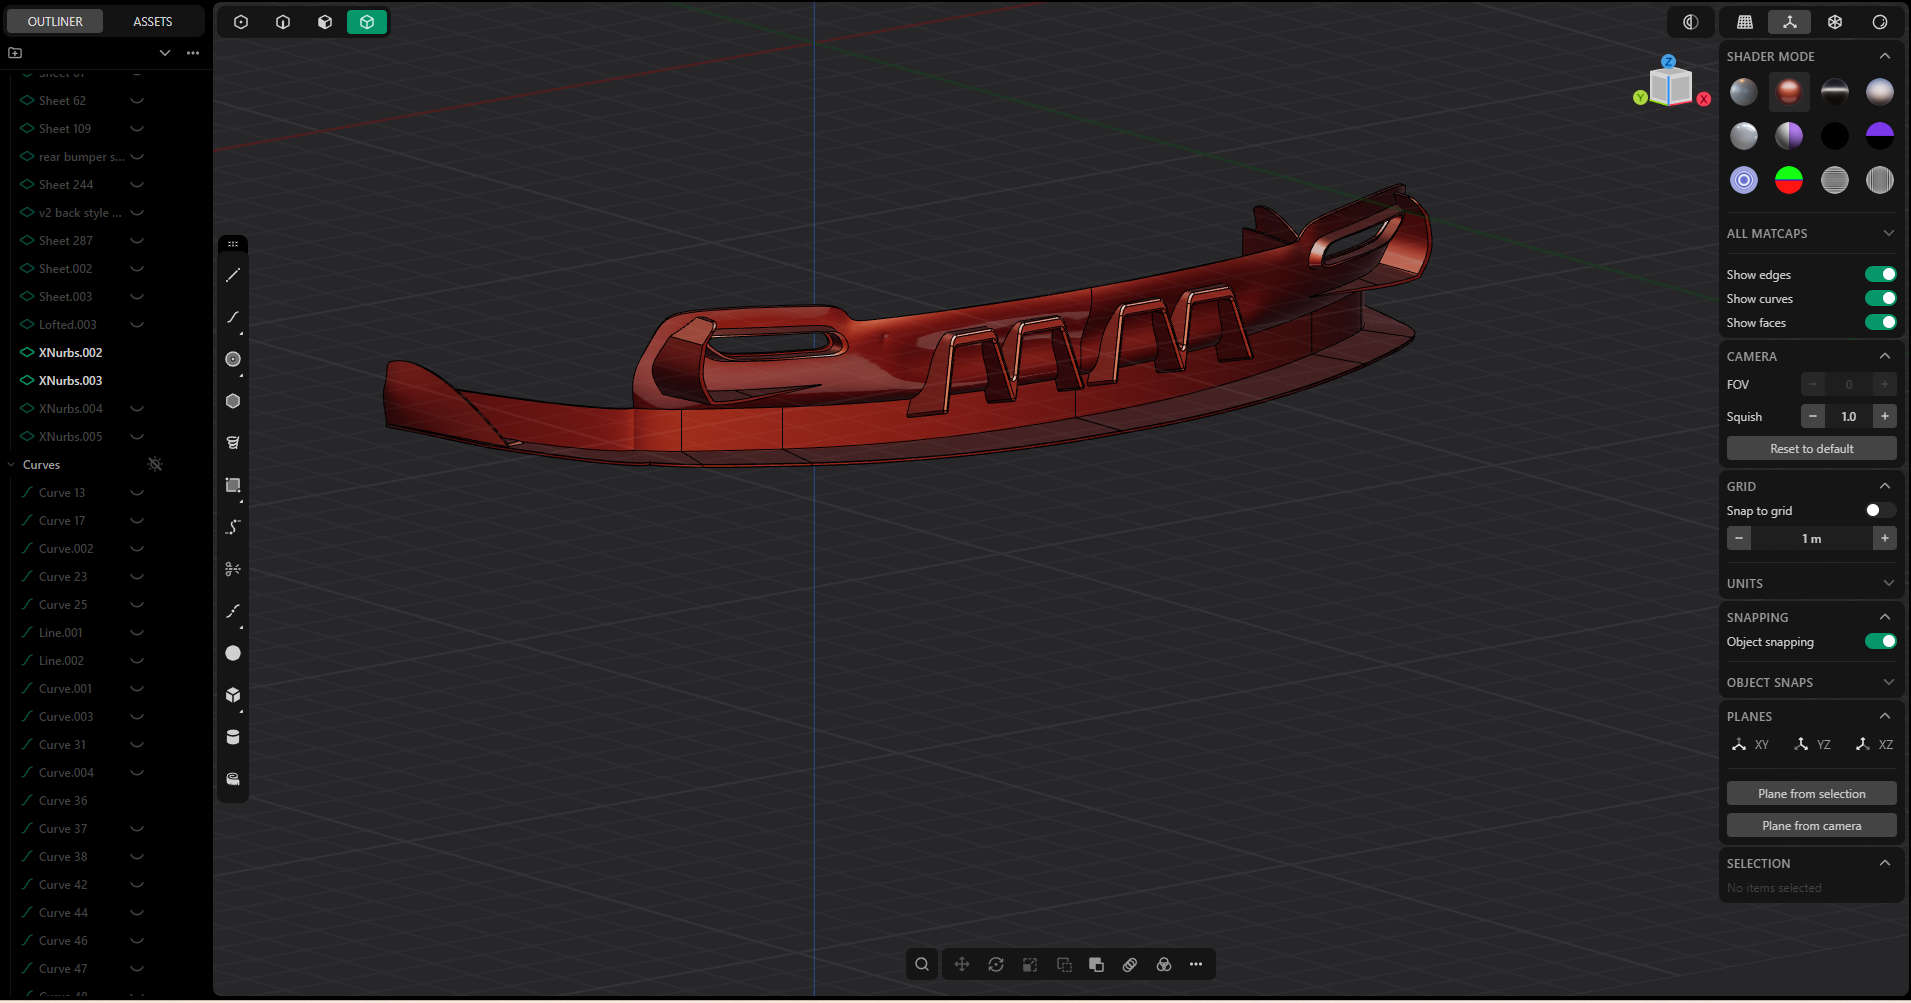1911x1003 pixels.
Task: Activate the Cylinder tool
Action: click(x=233, y=737)
